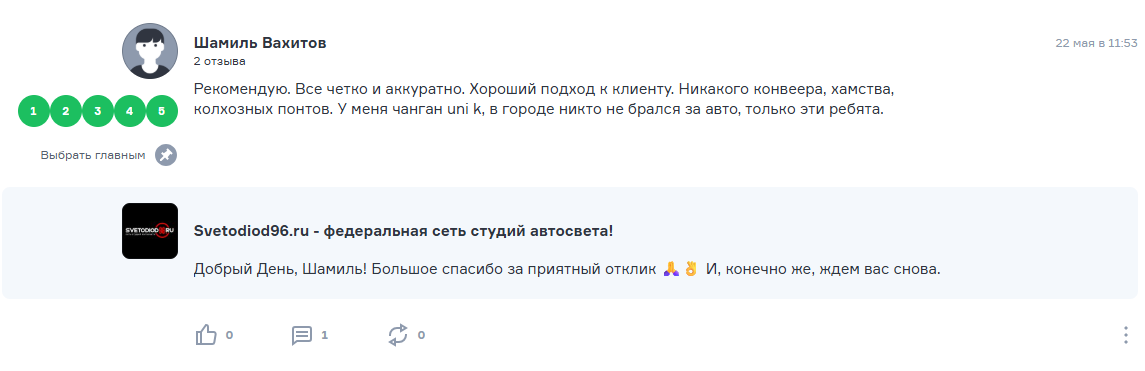Click the comment count of 1

coord(324,335)
